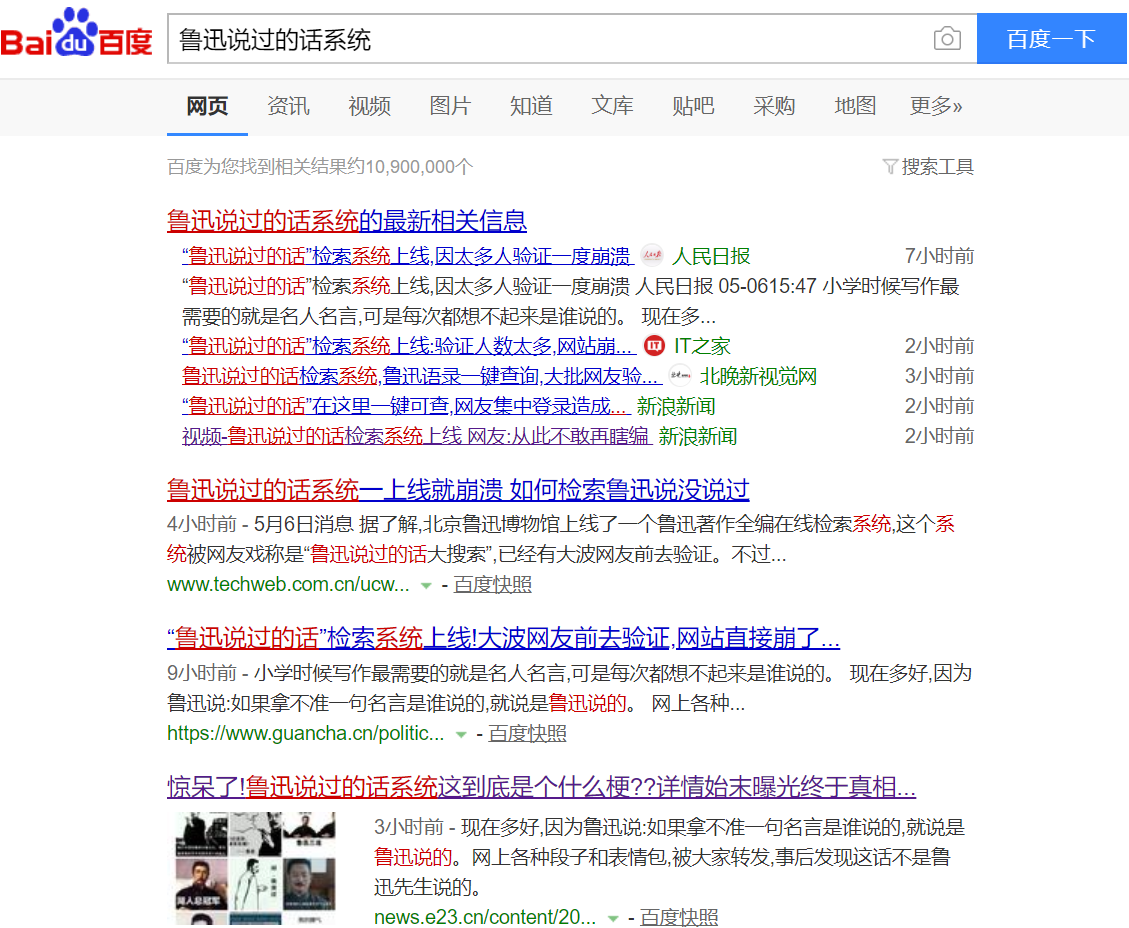Click the 百度一下 search button
Viewport: 1129px width, 928px height.
point(1051,38)
